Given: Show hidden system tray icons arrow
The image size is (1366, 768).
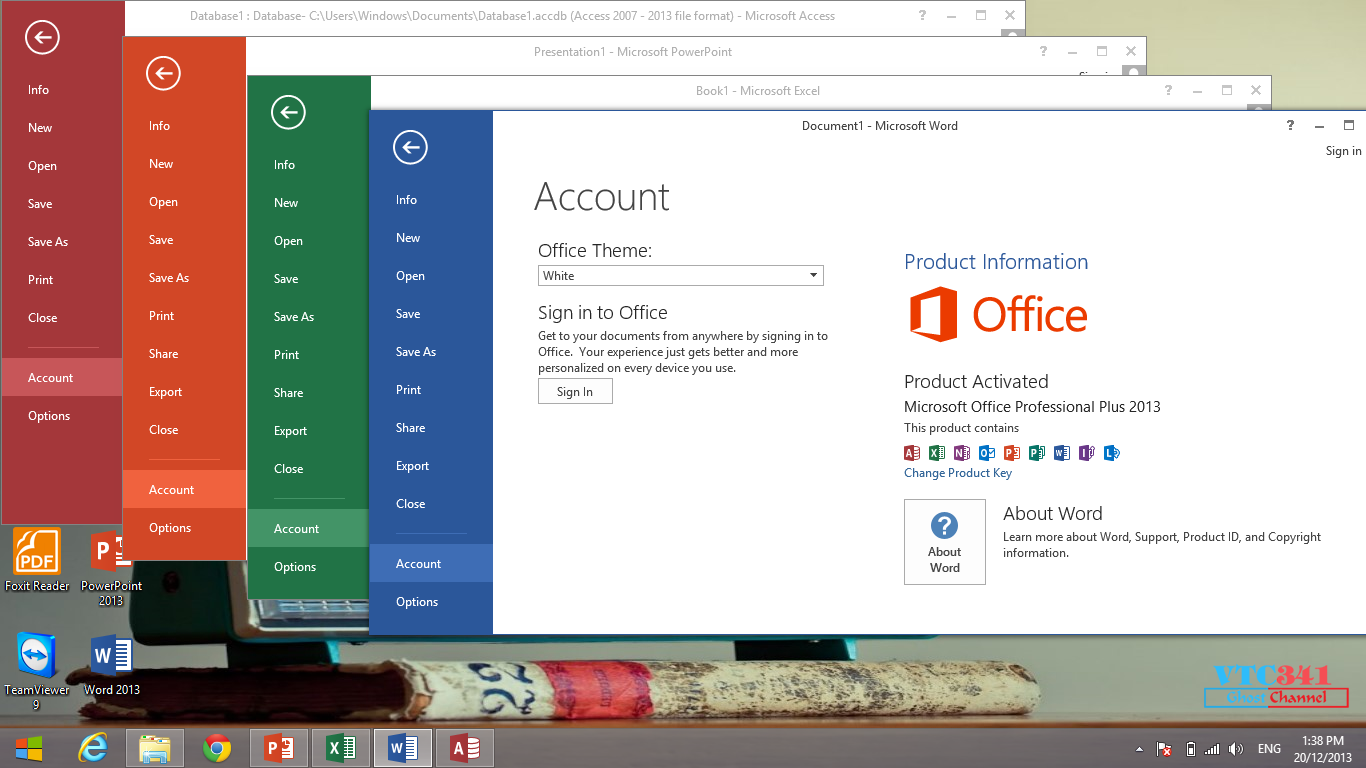Looking at the screenshot, I should [1139, 749].
